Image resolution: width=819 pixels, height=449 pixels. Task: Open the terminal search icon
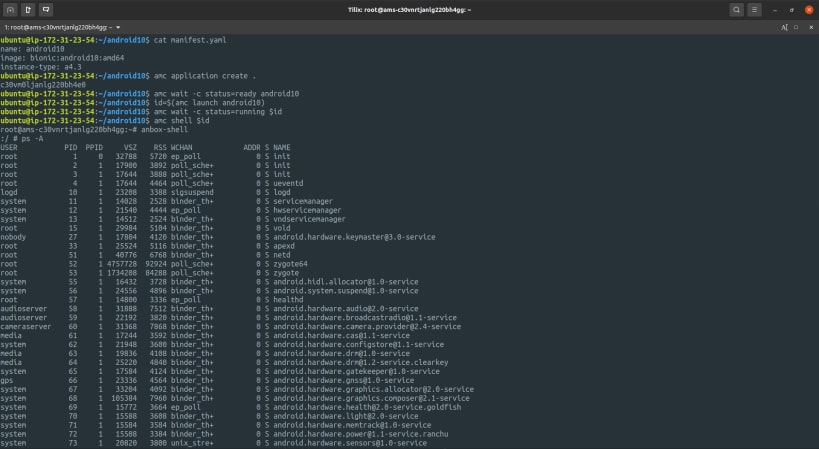736,9
